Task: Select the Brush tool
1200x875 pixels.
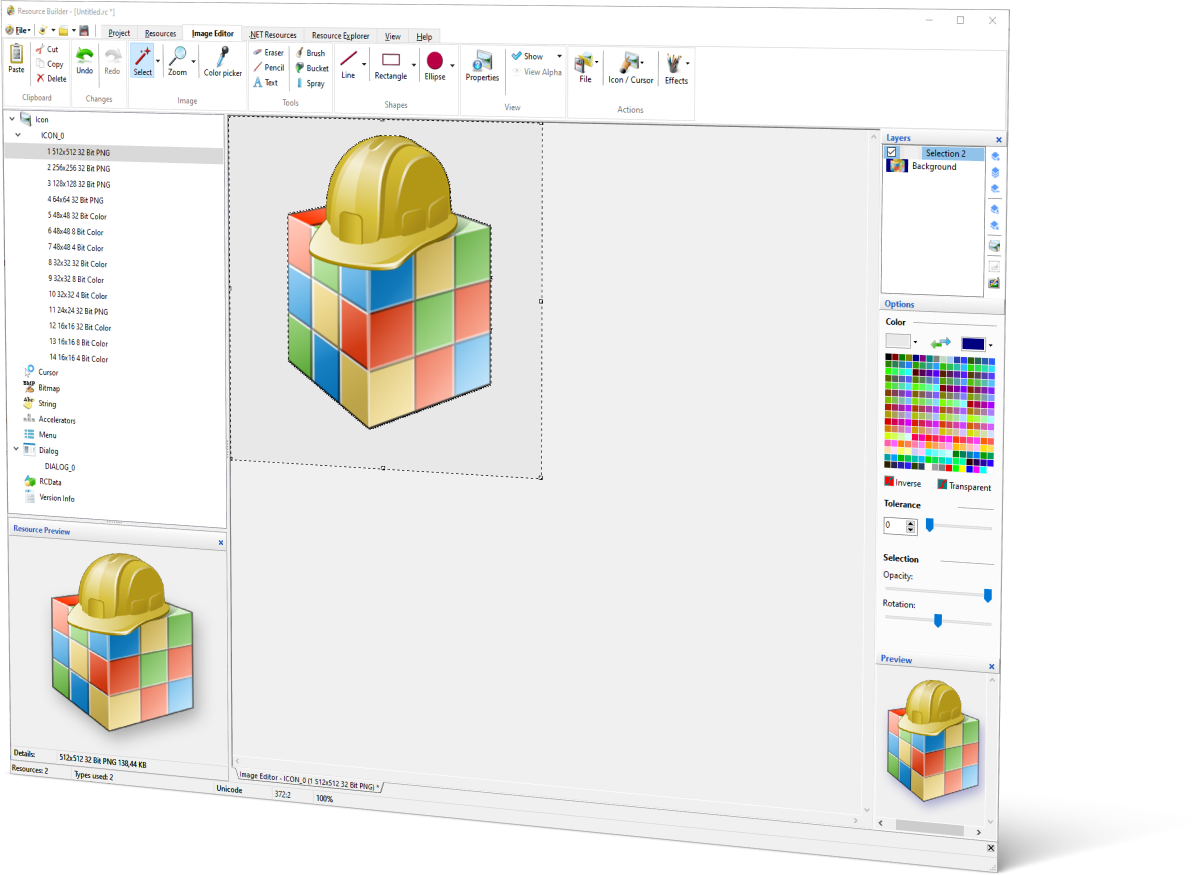Action: point(310,53)
